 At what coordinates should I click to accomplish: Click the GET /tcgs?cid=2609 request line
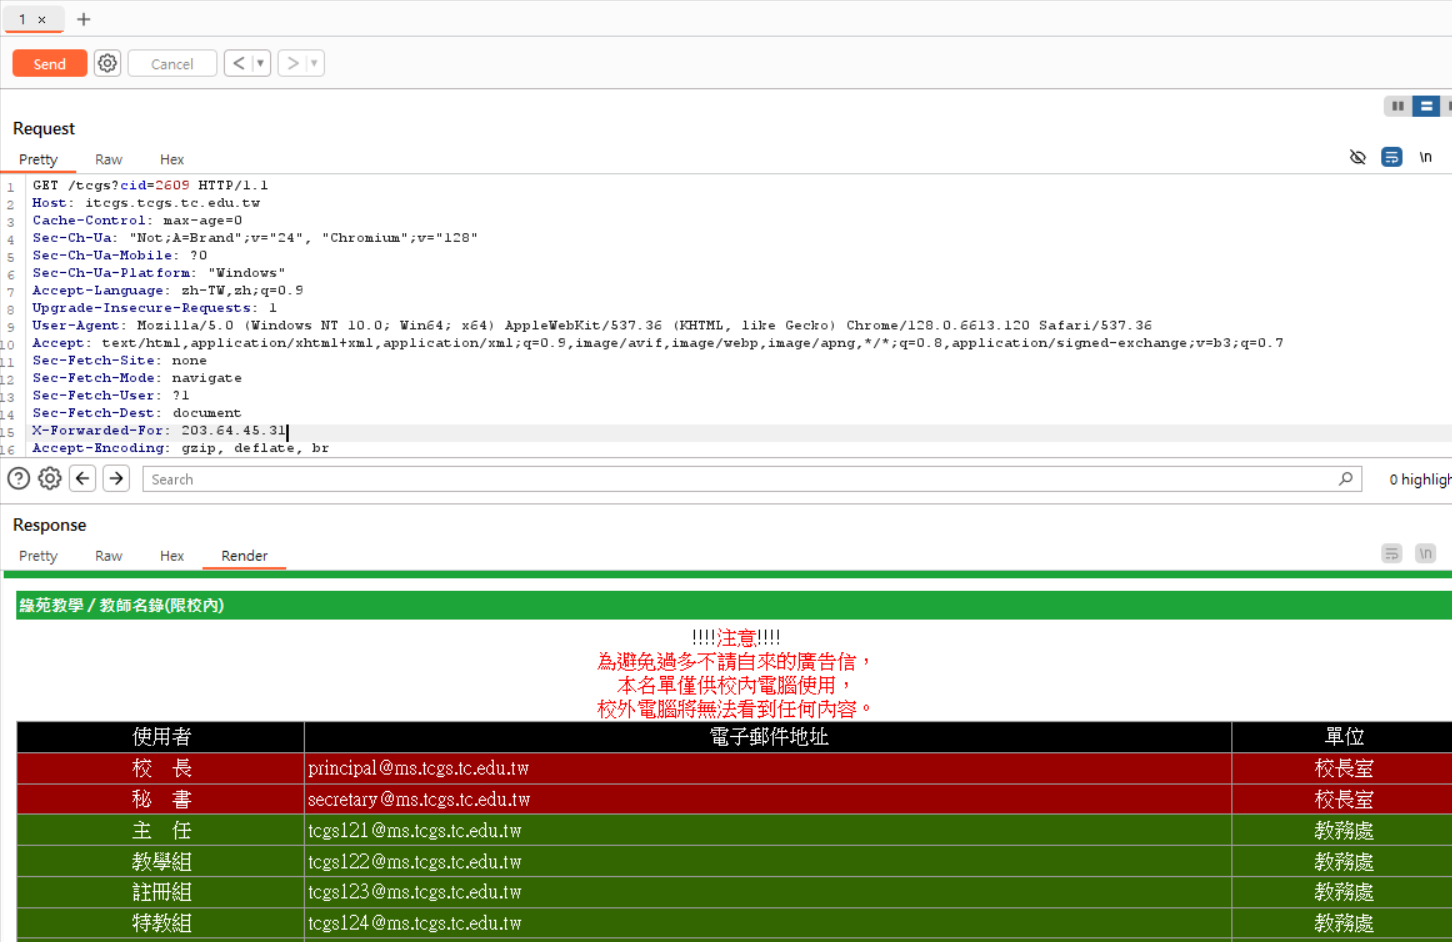click(x=150, y=185)
